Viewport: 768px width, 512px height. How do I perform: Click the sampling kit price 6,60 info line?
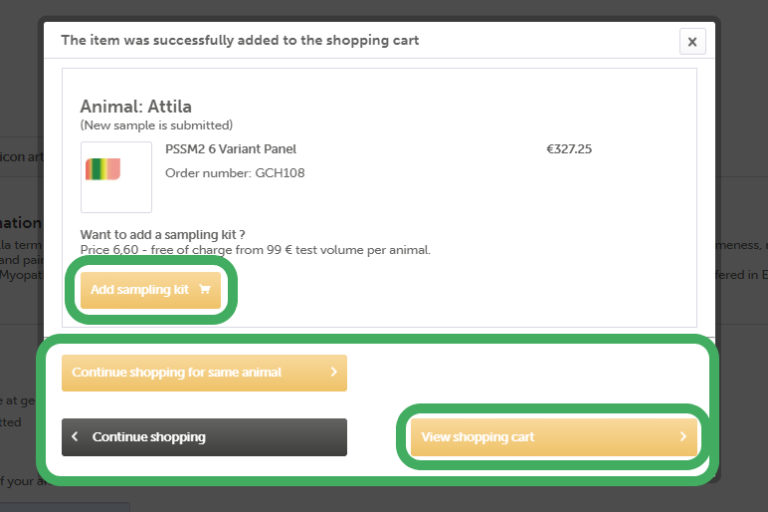(x=255, y=249)
